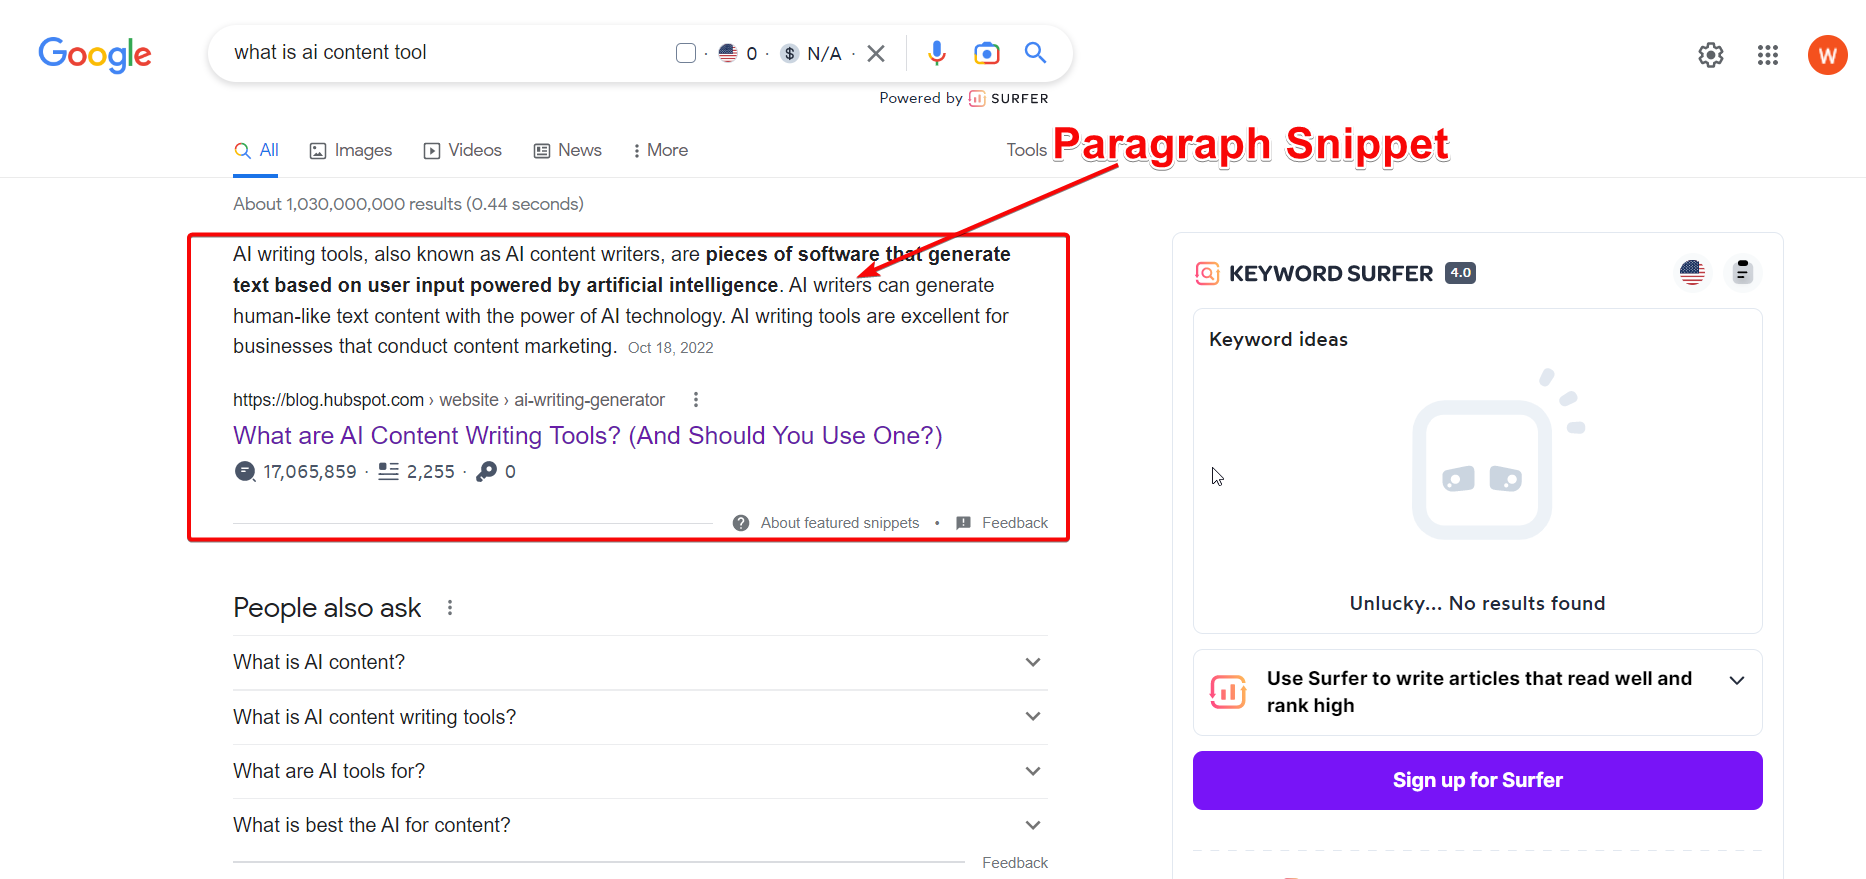Open the W account avatar

point(1828,55)
